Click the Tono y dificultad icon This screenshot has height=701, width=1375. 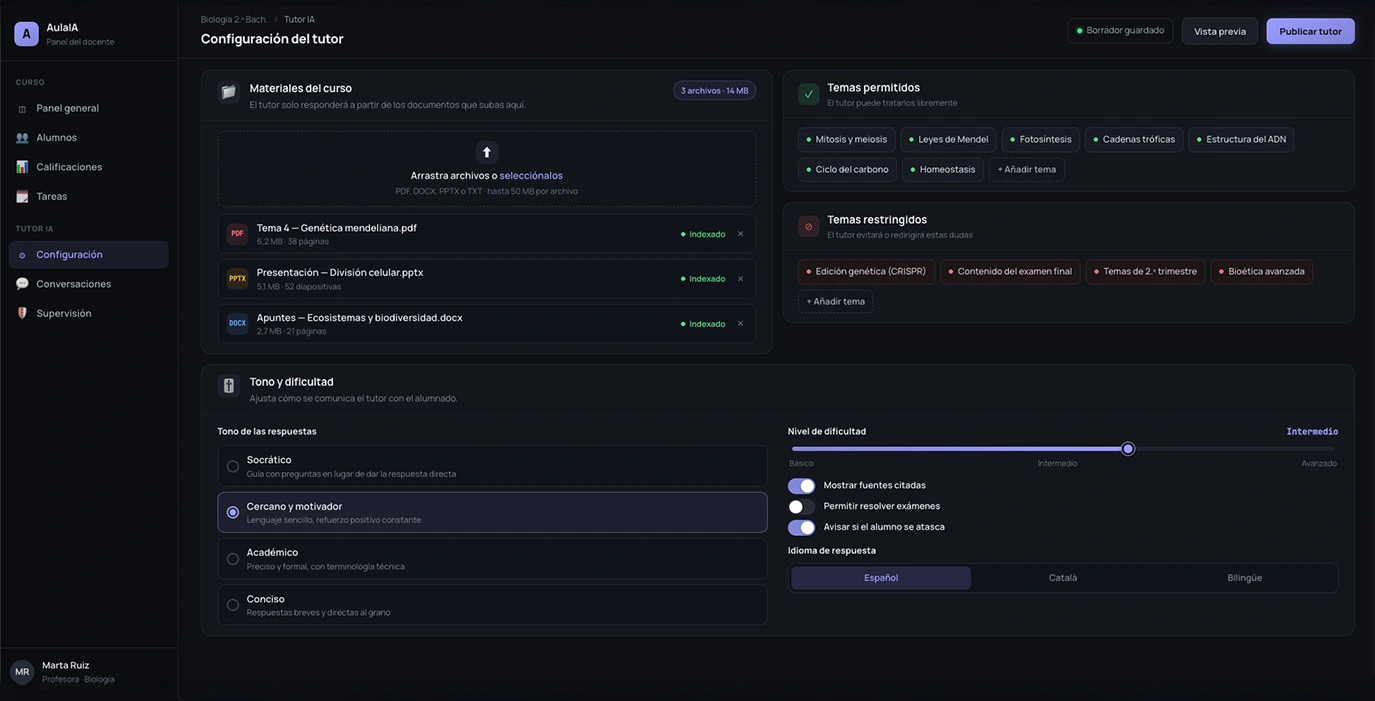pos(229,386)
